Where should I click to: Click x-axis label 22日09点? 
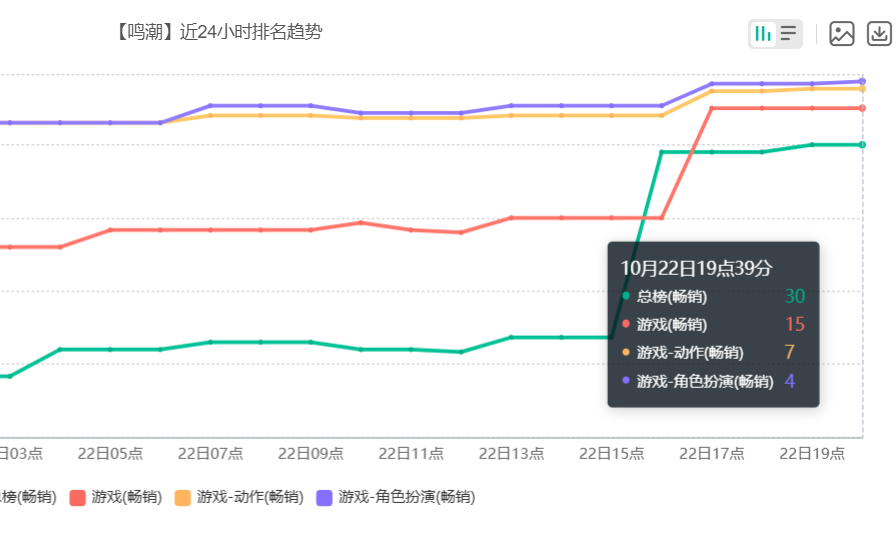(311, 454)
